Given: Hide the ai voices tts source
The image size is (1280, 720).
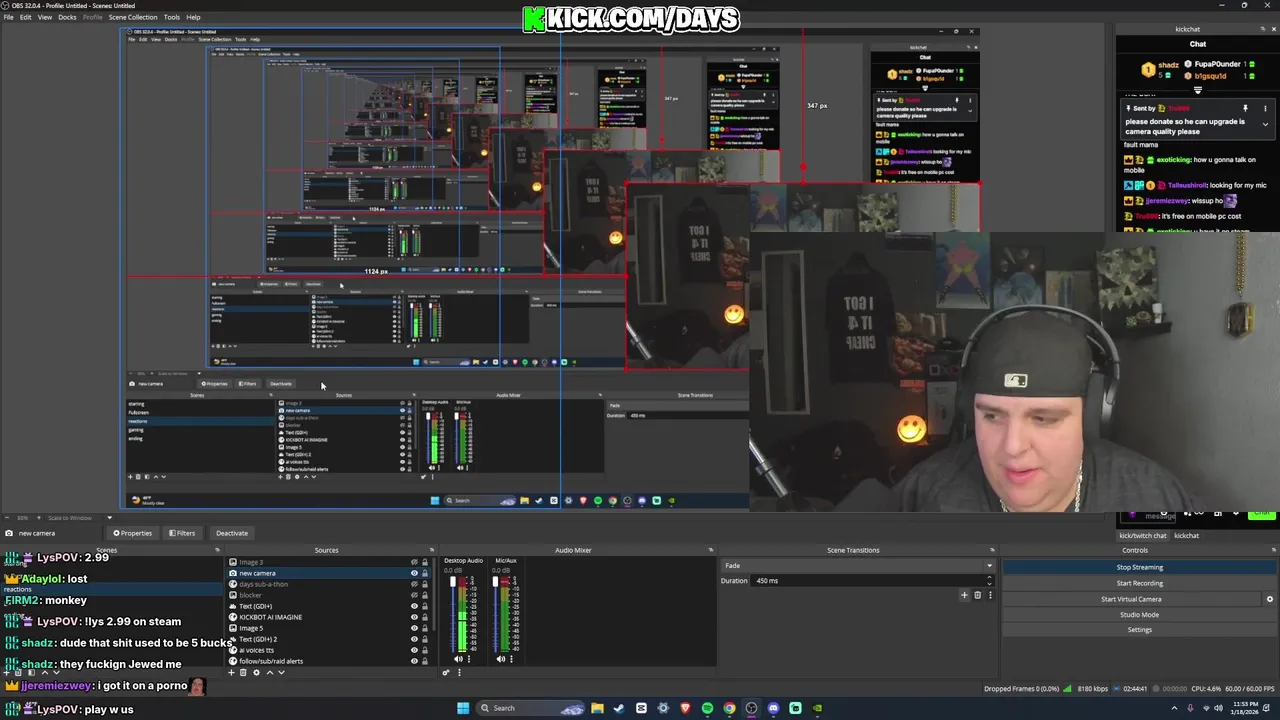Looking at the screenshot, I should [x=414, y=650].
